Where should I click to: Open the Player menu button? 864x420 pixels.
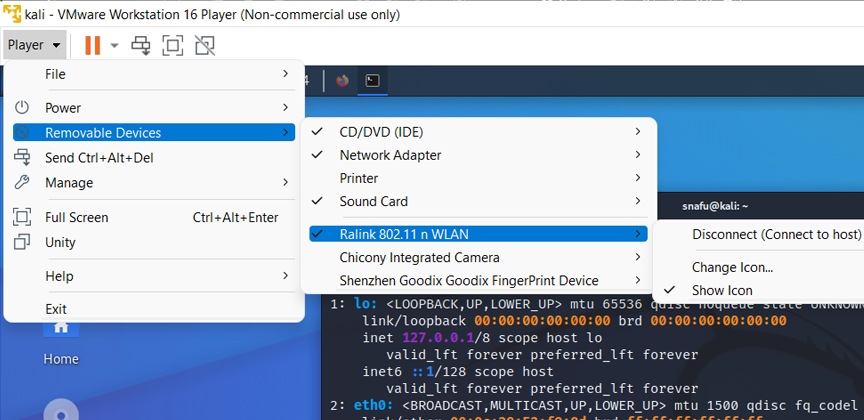(x=35, y=45)
